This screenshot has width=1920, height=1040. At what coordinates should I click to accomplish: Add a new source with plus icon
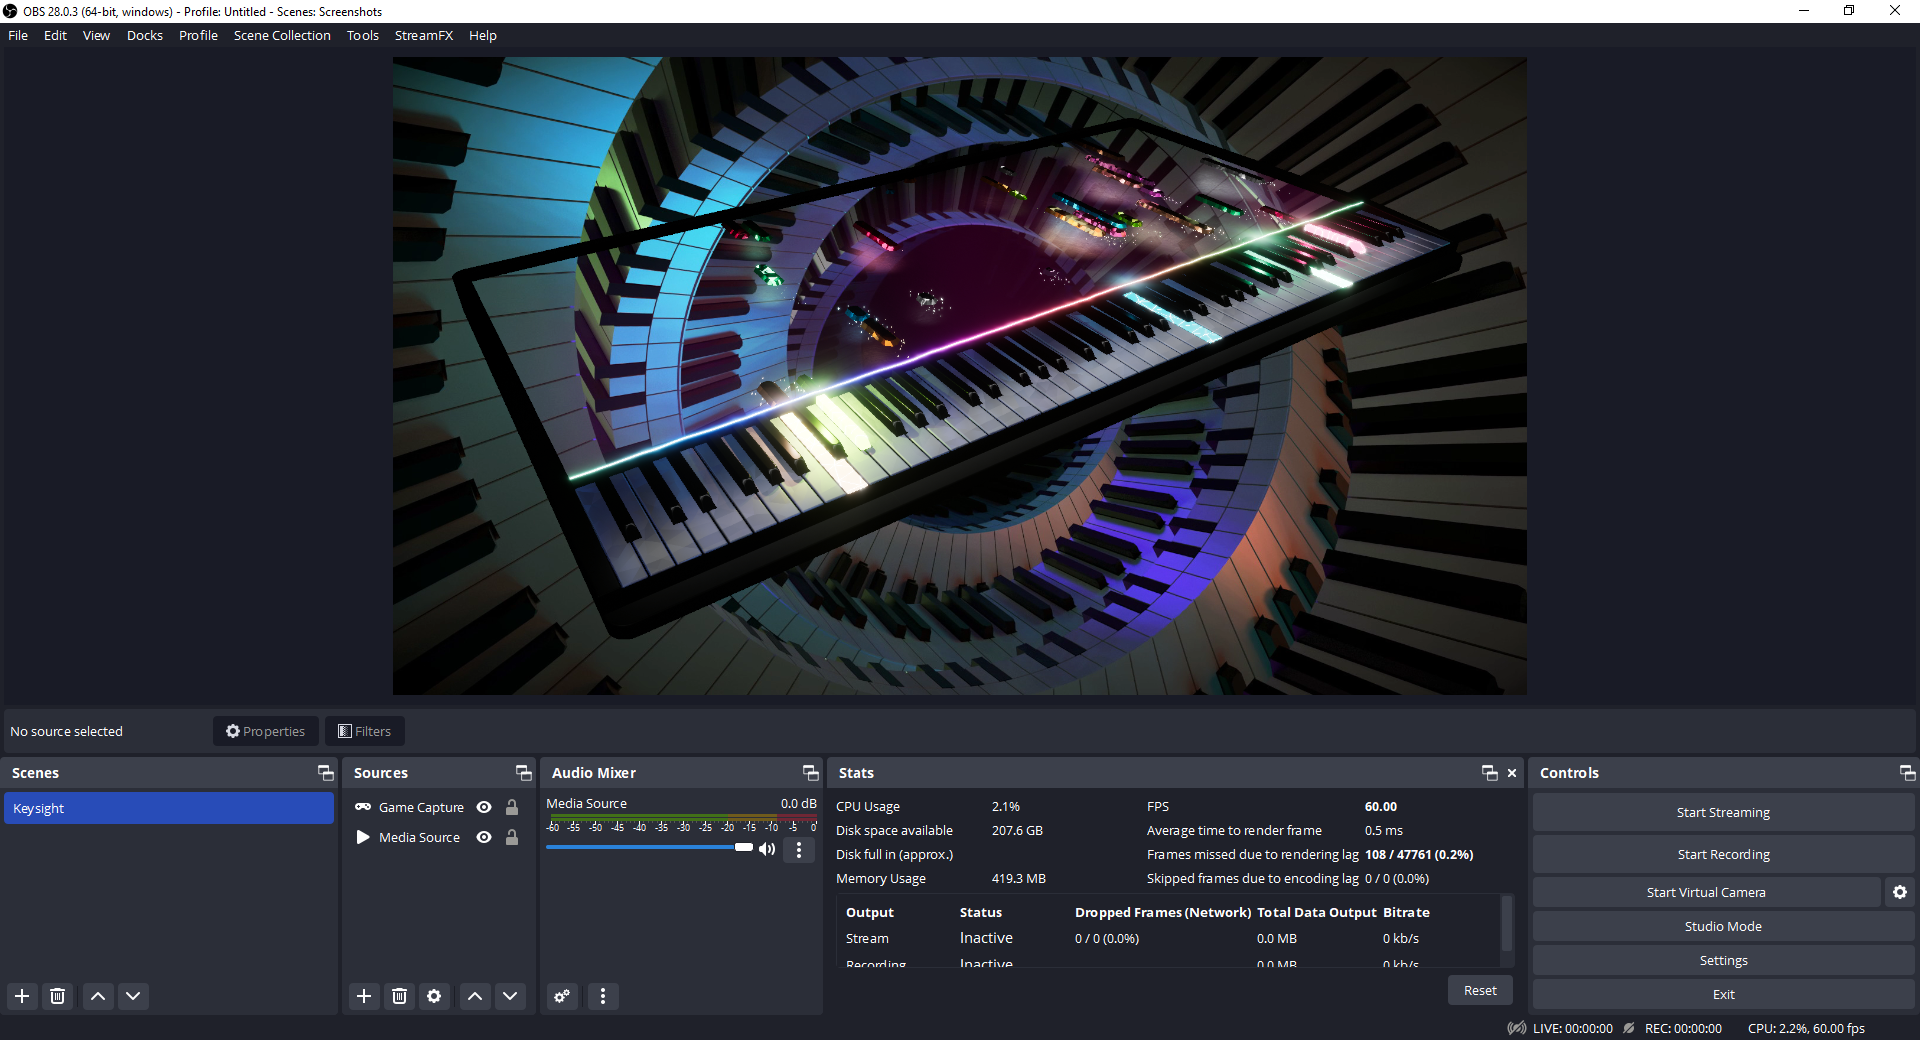(x=364, y=996)
